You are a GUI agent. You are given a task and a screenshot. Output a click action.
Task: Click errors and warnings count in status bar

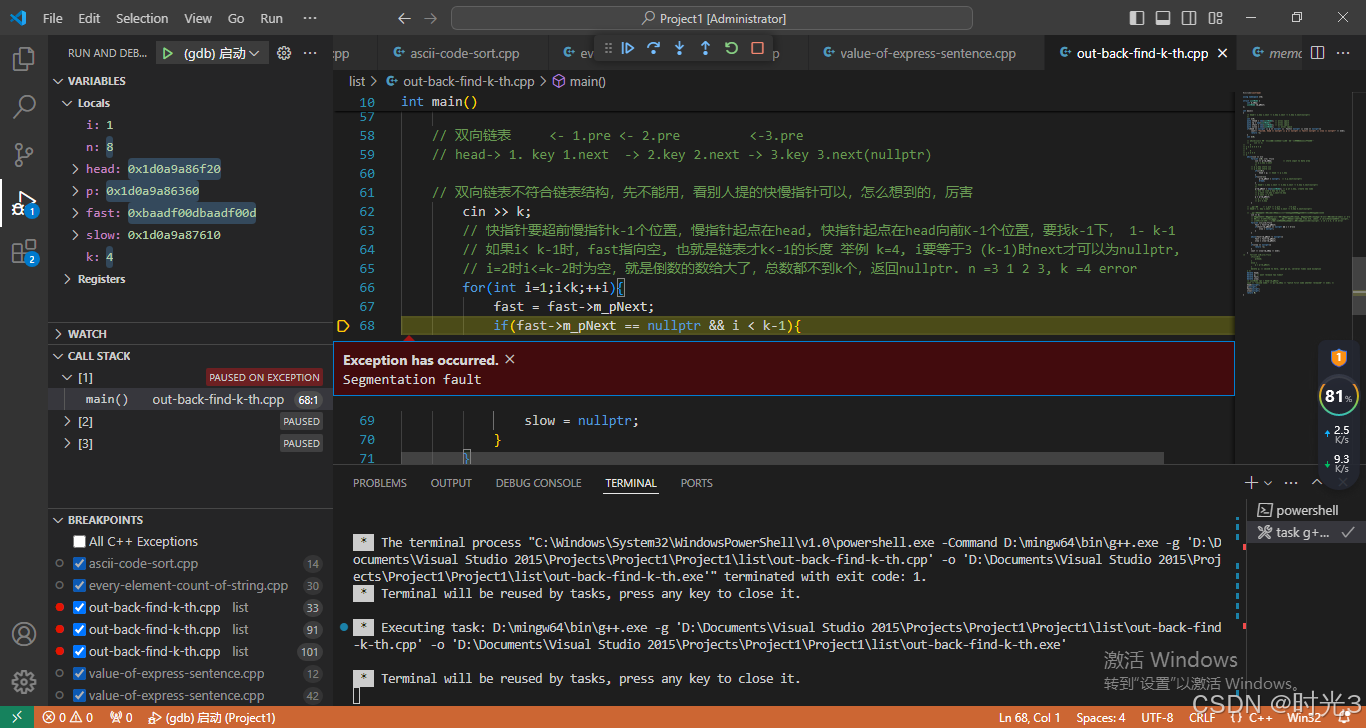pos(68,718)
